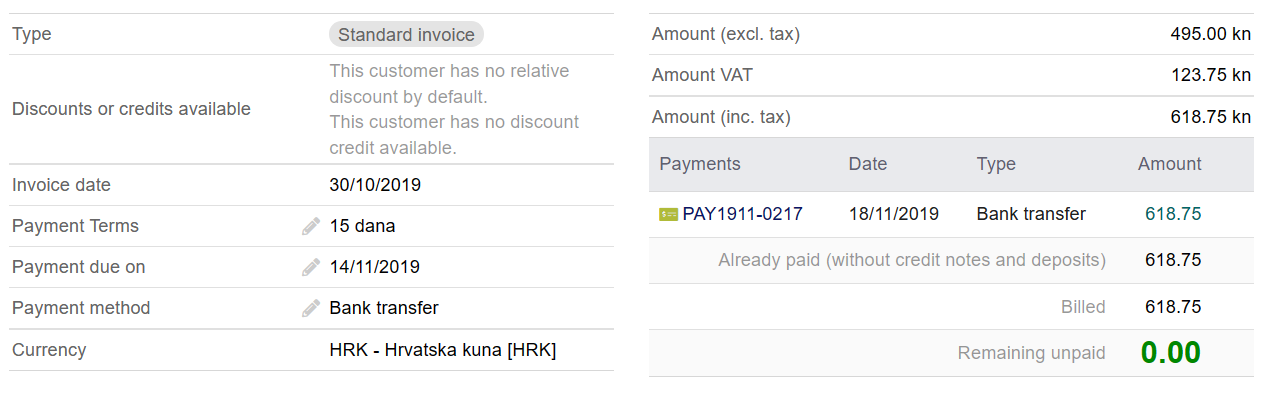Click the payment due date 14/11/2019
Screen dimensions: 1268x396
[x=375, y=267]
